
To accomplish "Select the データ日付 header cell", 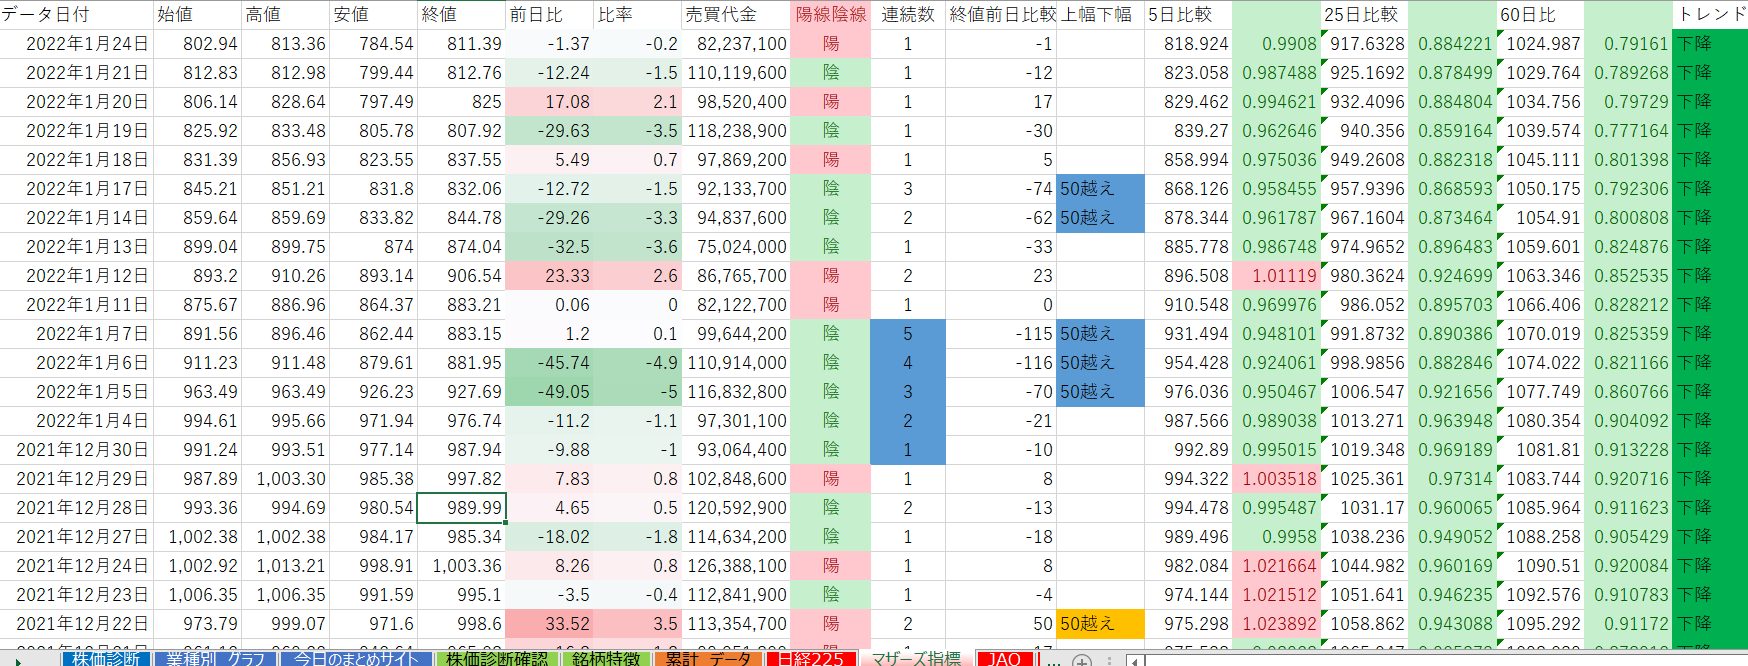I will click(77, 15).
